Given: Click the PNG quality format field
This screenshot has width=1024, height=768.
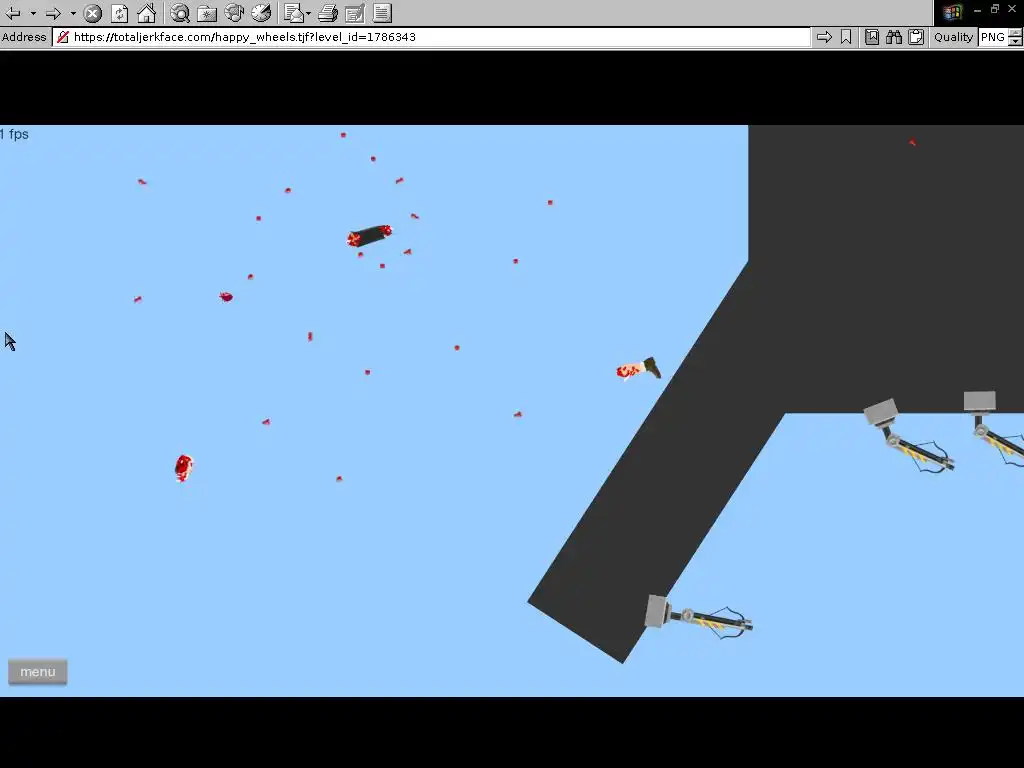Looking at the screenshot, I should pyautogui.click(x=993, y=37).
